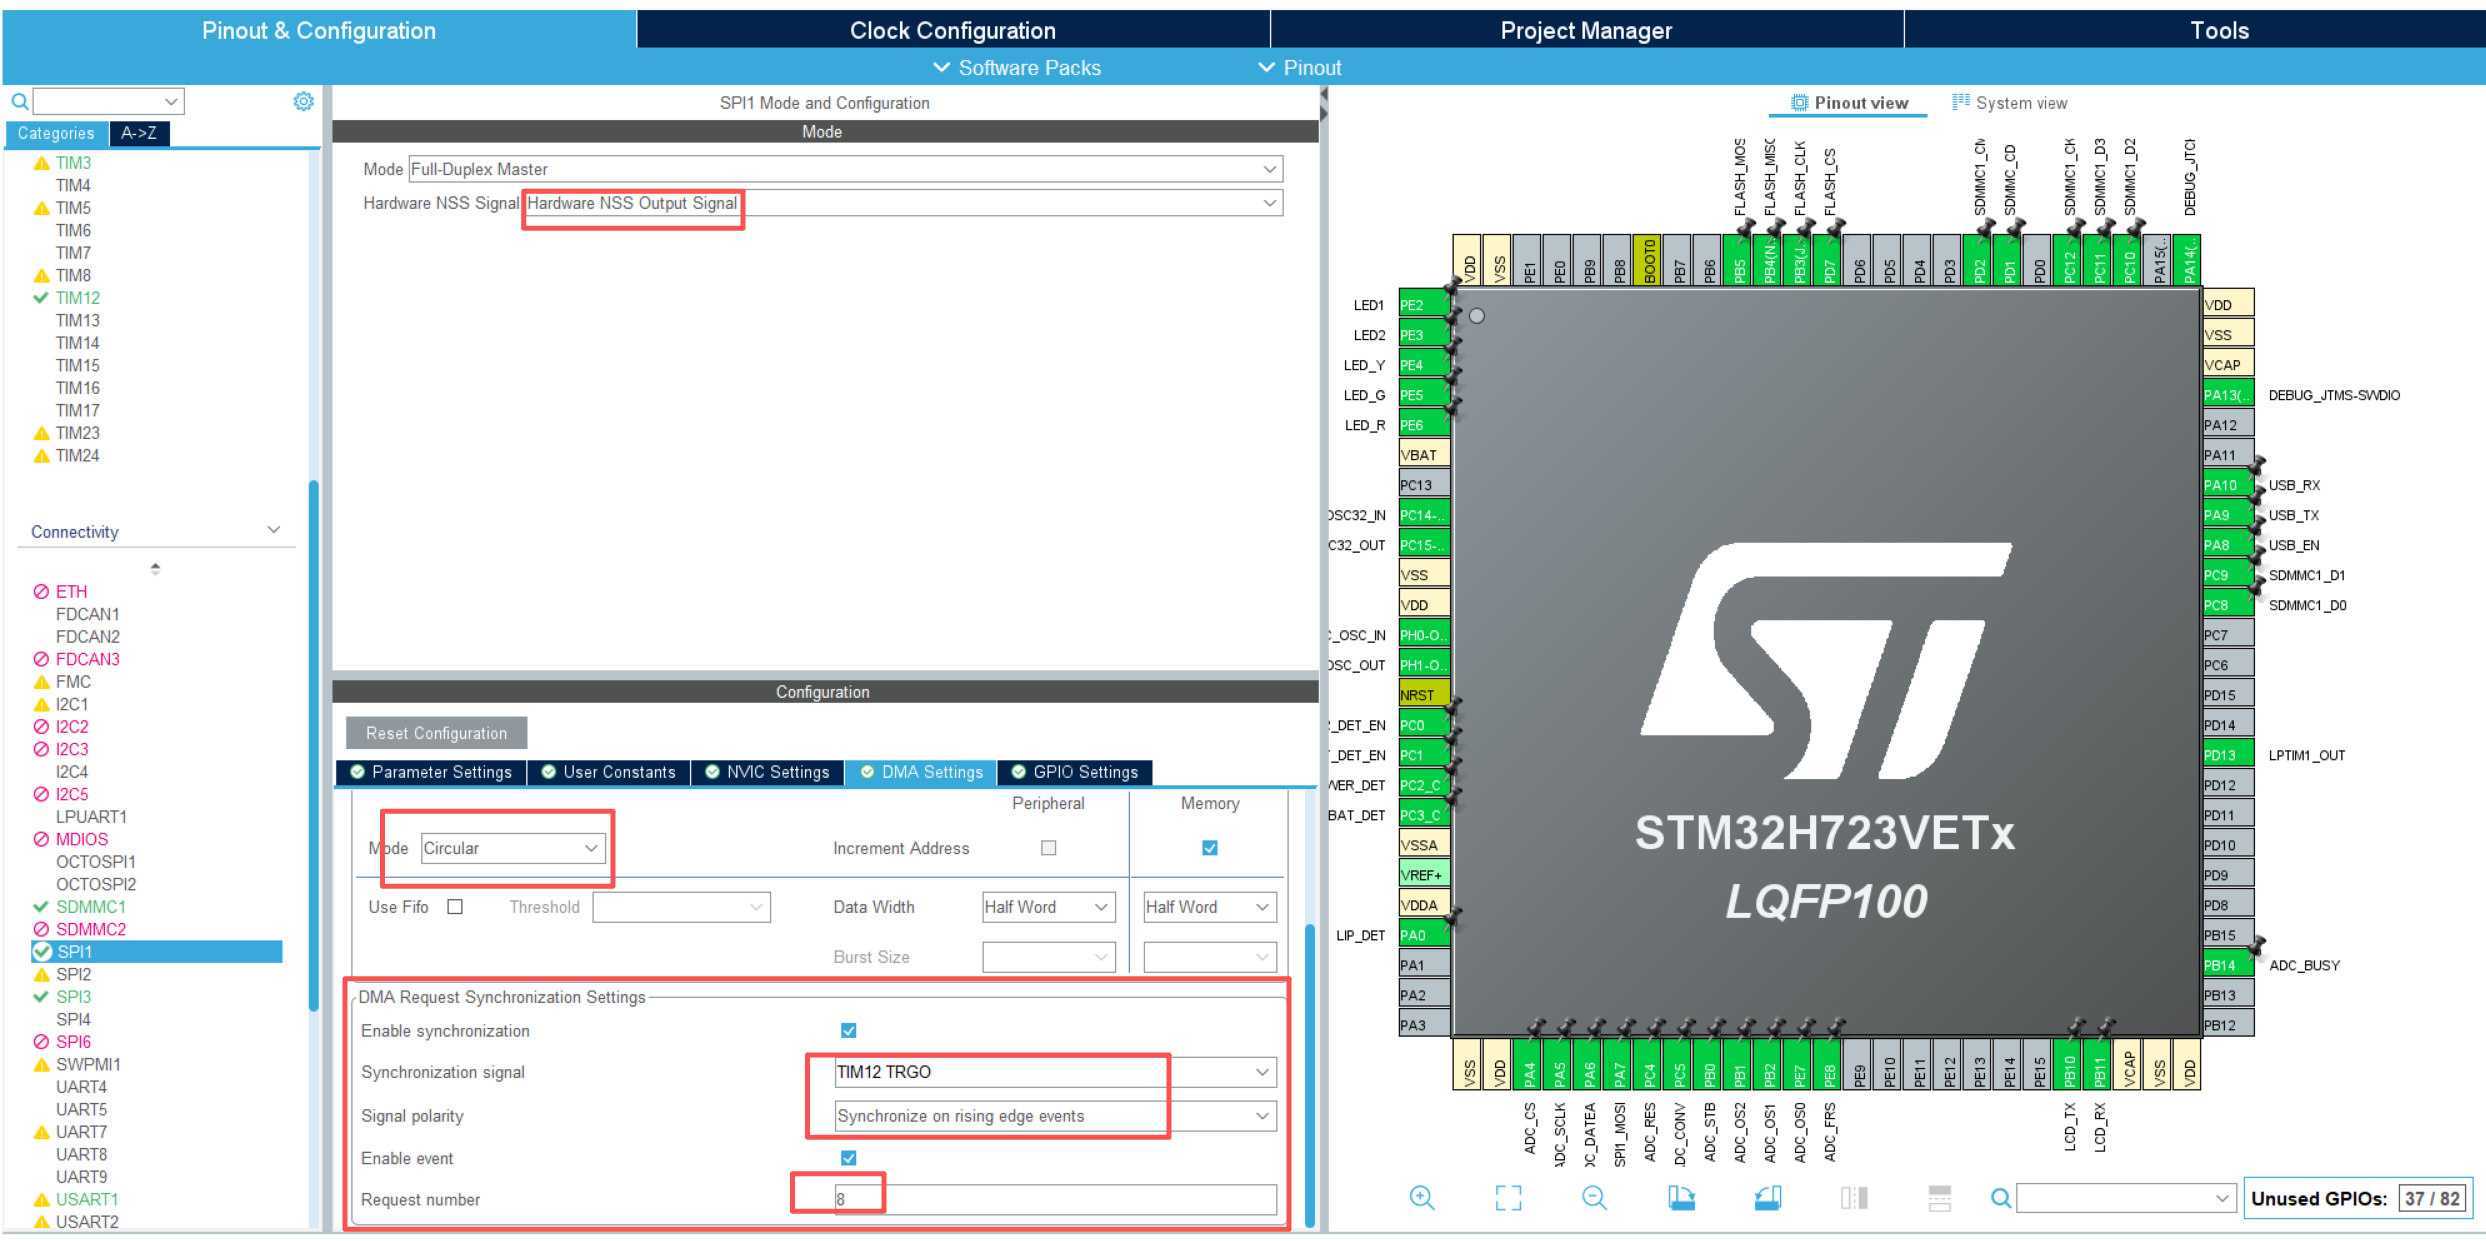Image resolution: width=2486 pixels, height=1241 pixels.
Task: Click the PA0 pin on the chip
Action: tap(1424, 935)
